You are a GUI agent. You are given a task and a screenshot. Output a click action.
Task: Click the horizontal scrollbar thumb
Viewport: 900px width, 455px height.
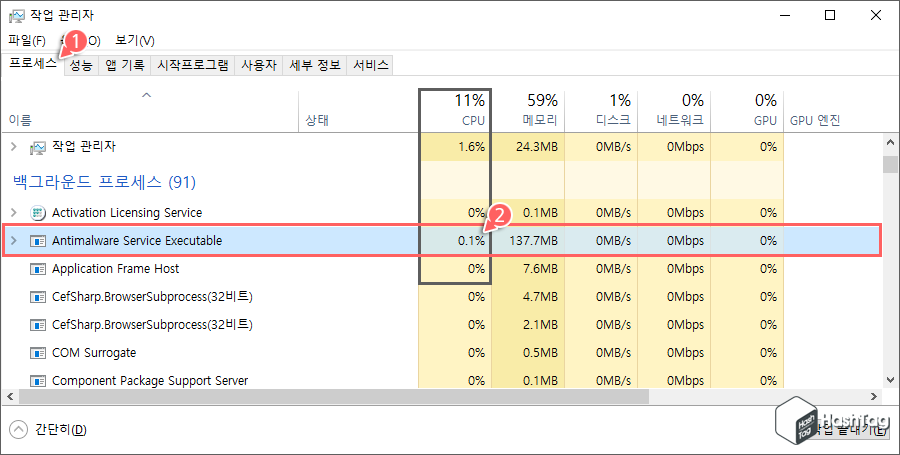[x=333, y=396]
